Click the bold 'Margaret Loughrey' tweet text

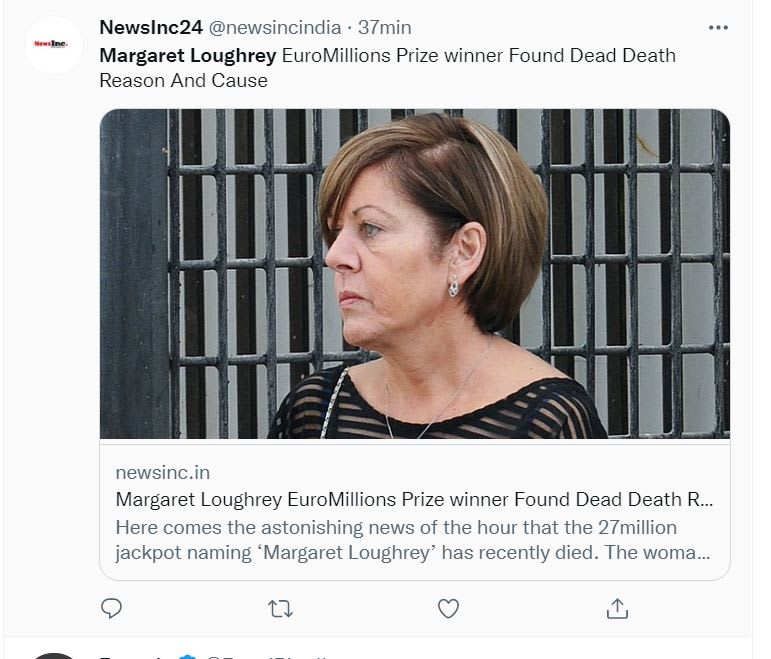pyautogui.click(x=189, y=55)
